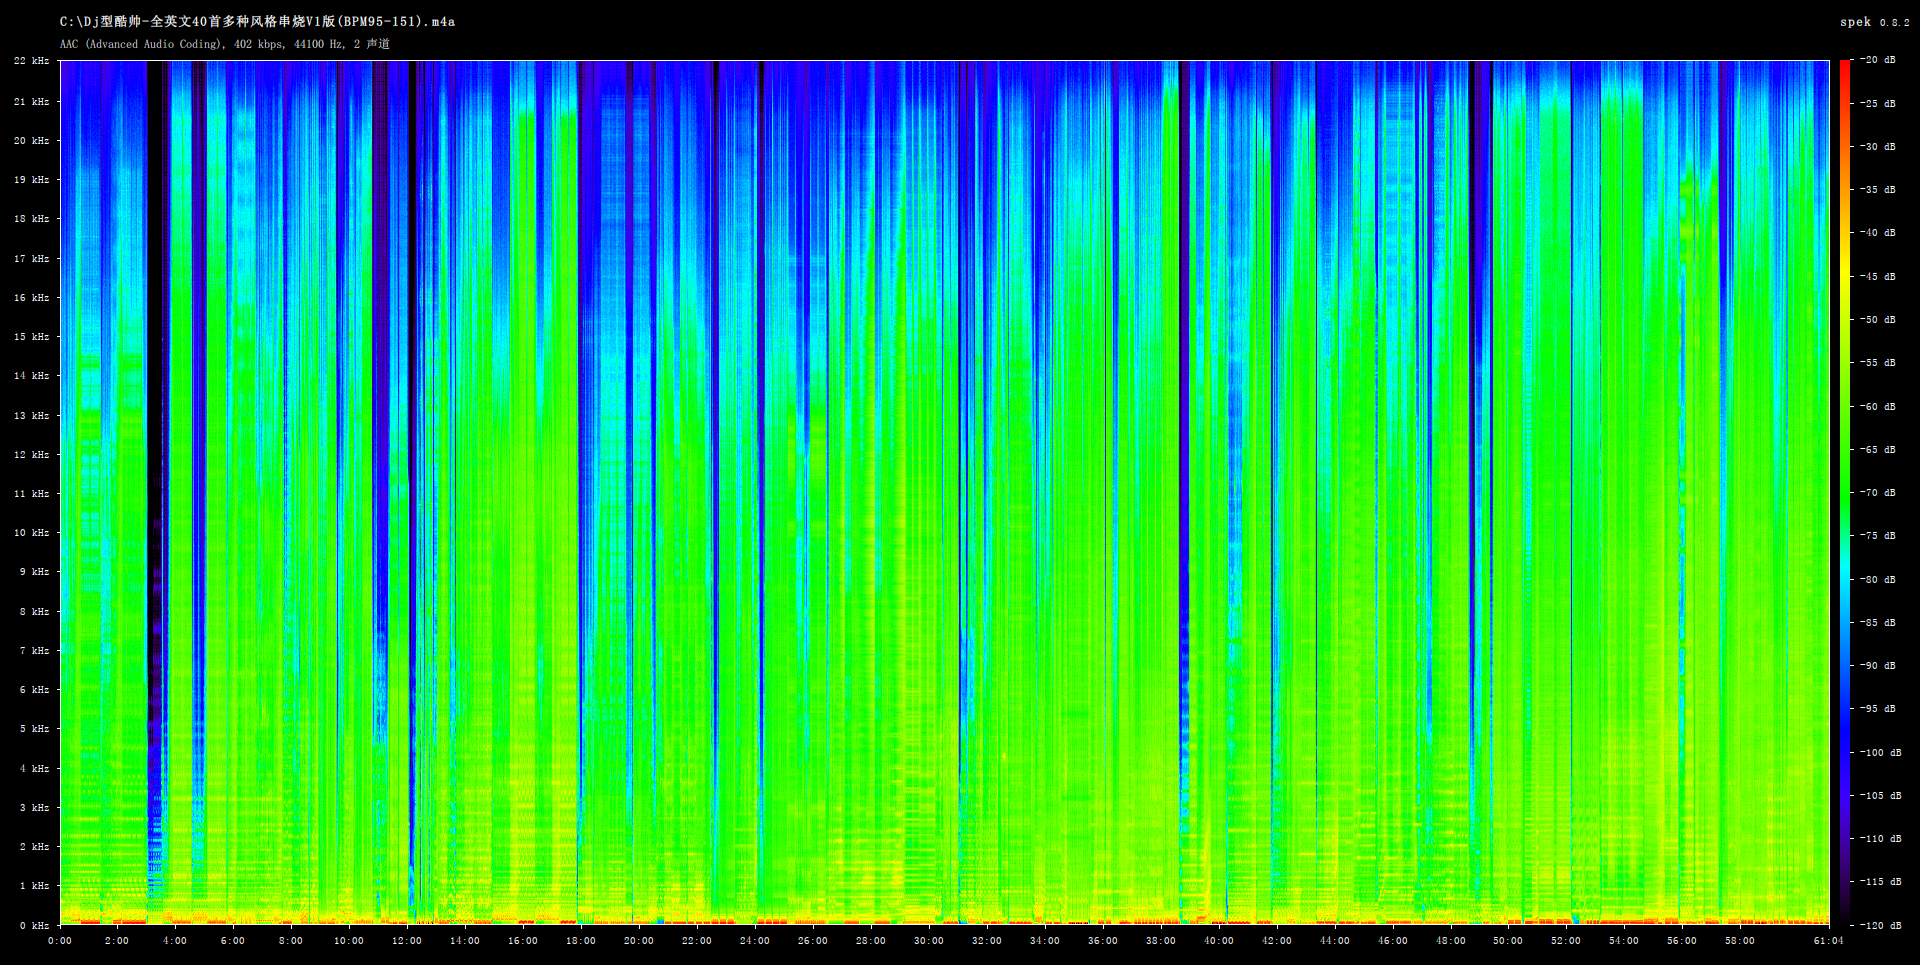The width and height of the screenshot is (1920, 965).
Task: Click the -20 dB scale label
Action: pos(1877,60)
